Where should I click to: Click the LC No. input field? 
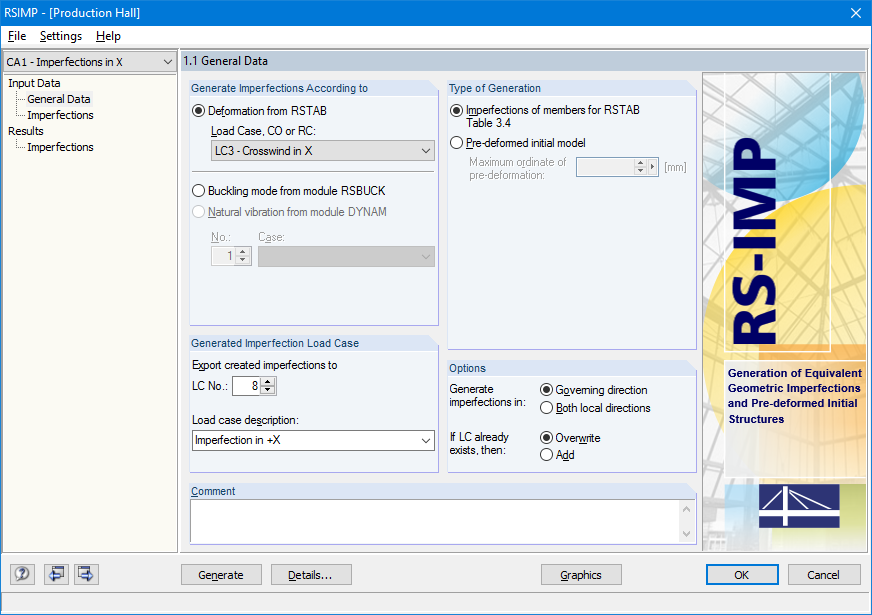pyautogui.click(x=246, y=386)
